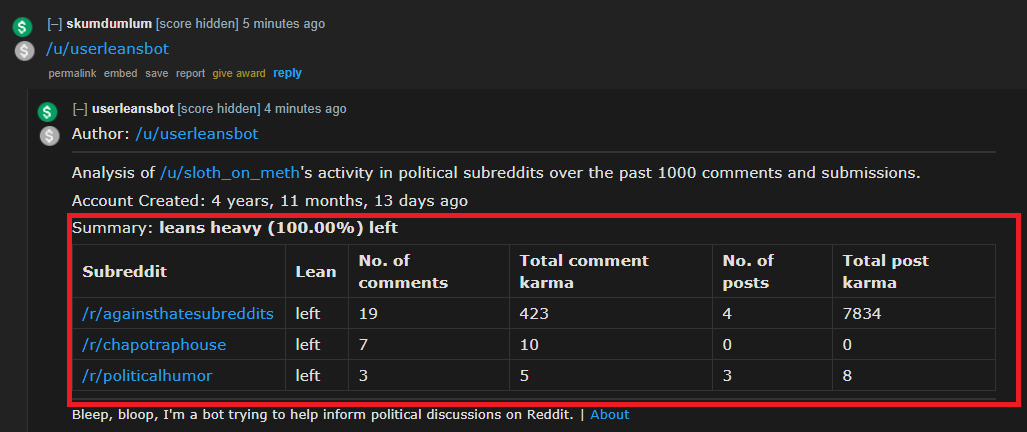Report skumdumlum's comment
The image size is (1027, 432).
point(190,73)
